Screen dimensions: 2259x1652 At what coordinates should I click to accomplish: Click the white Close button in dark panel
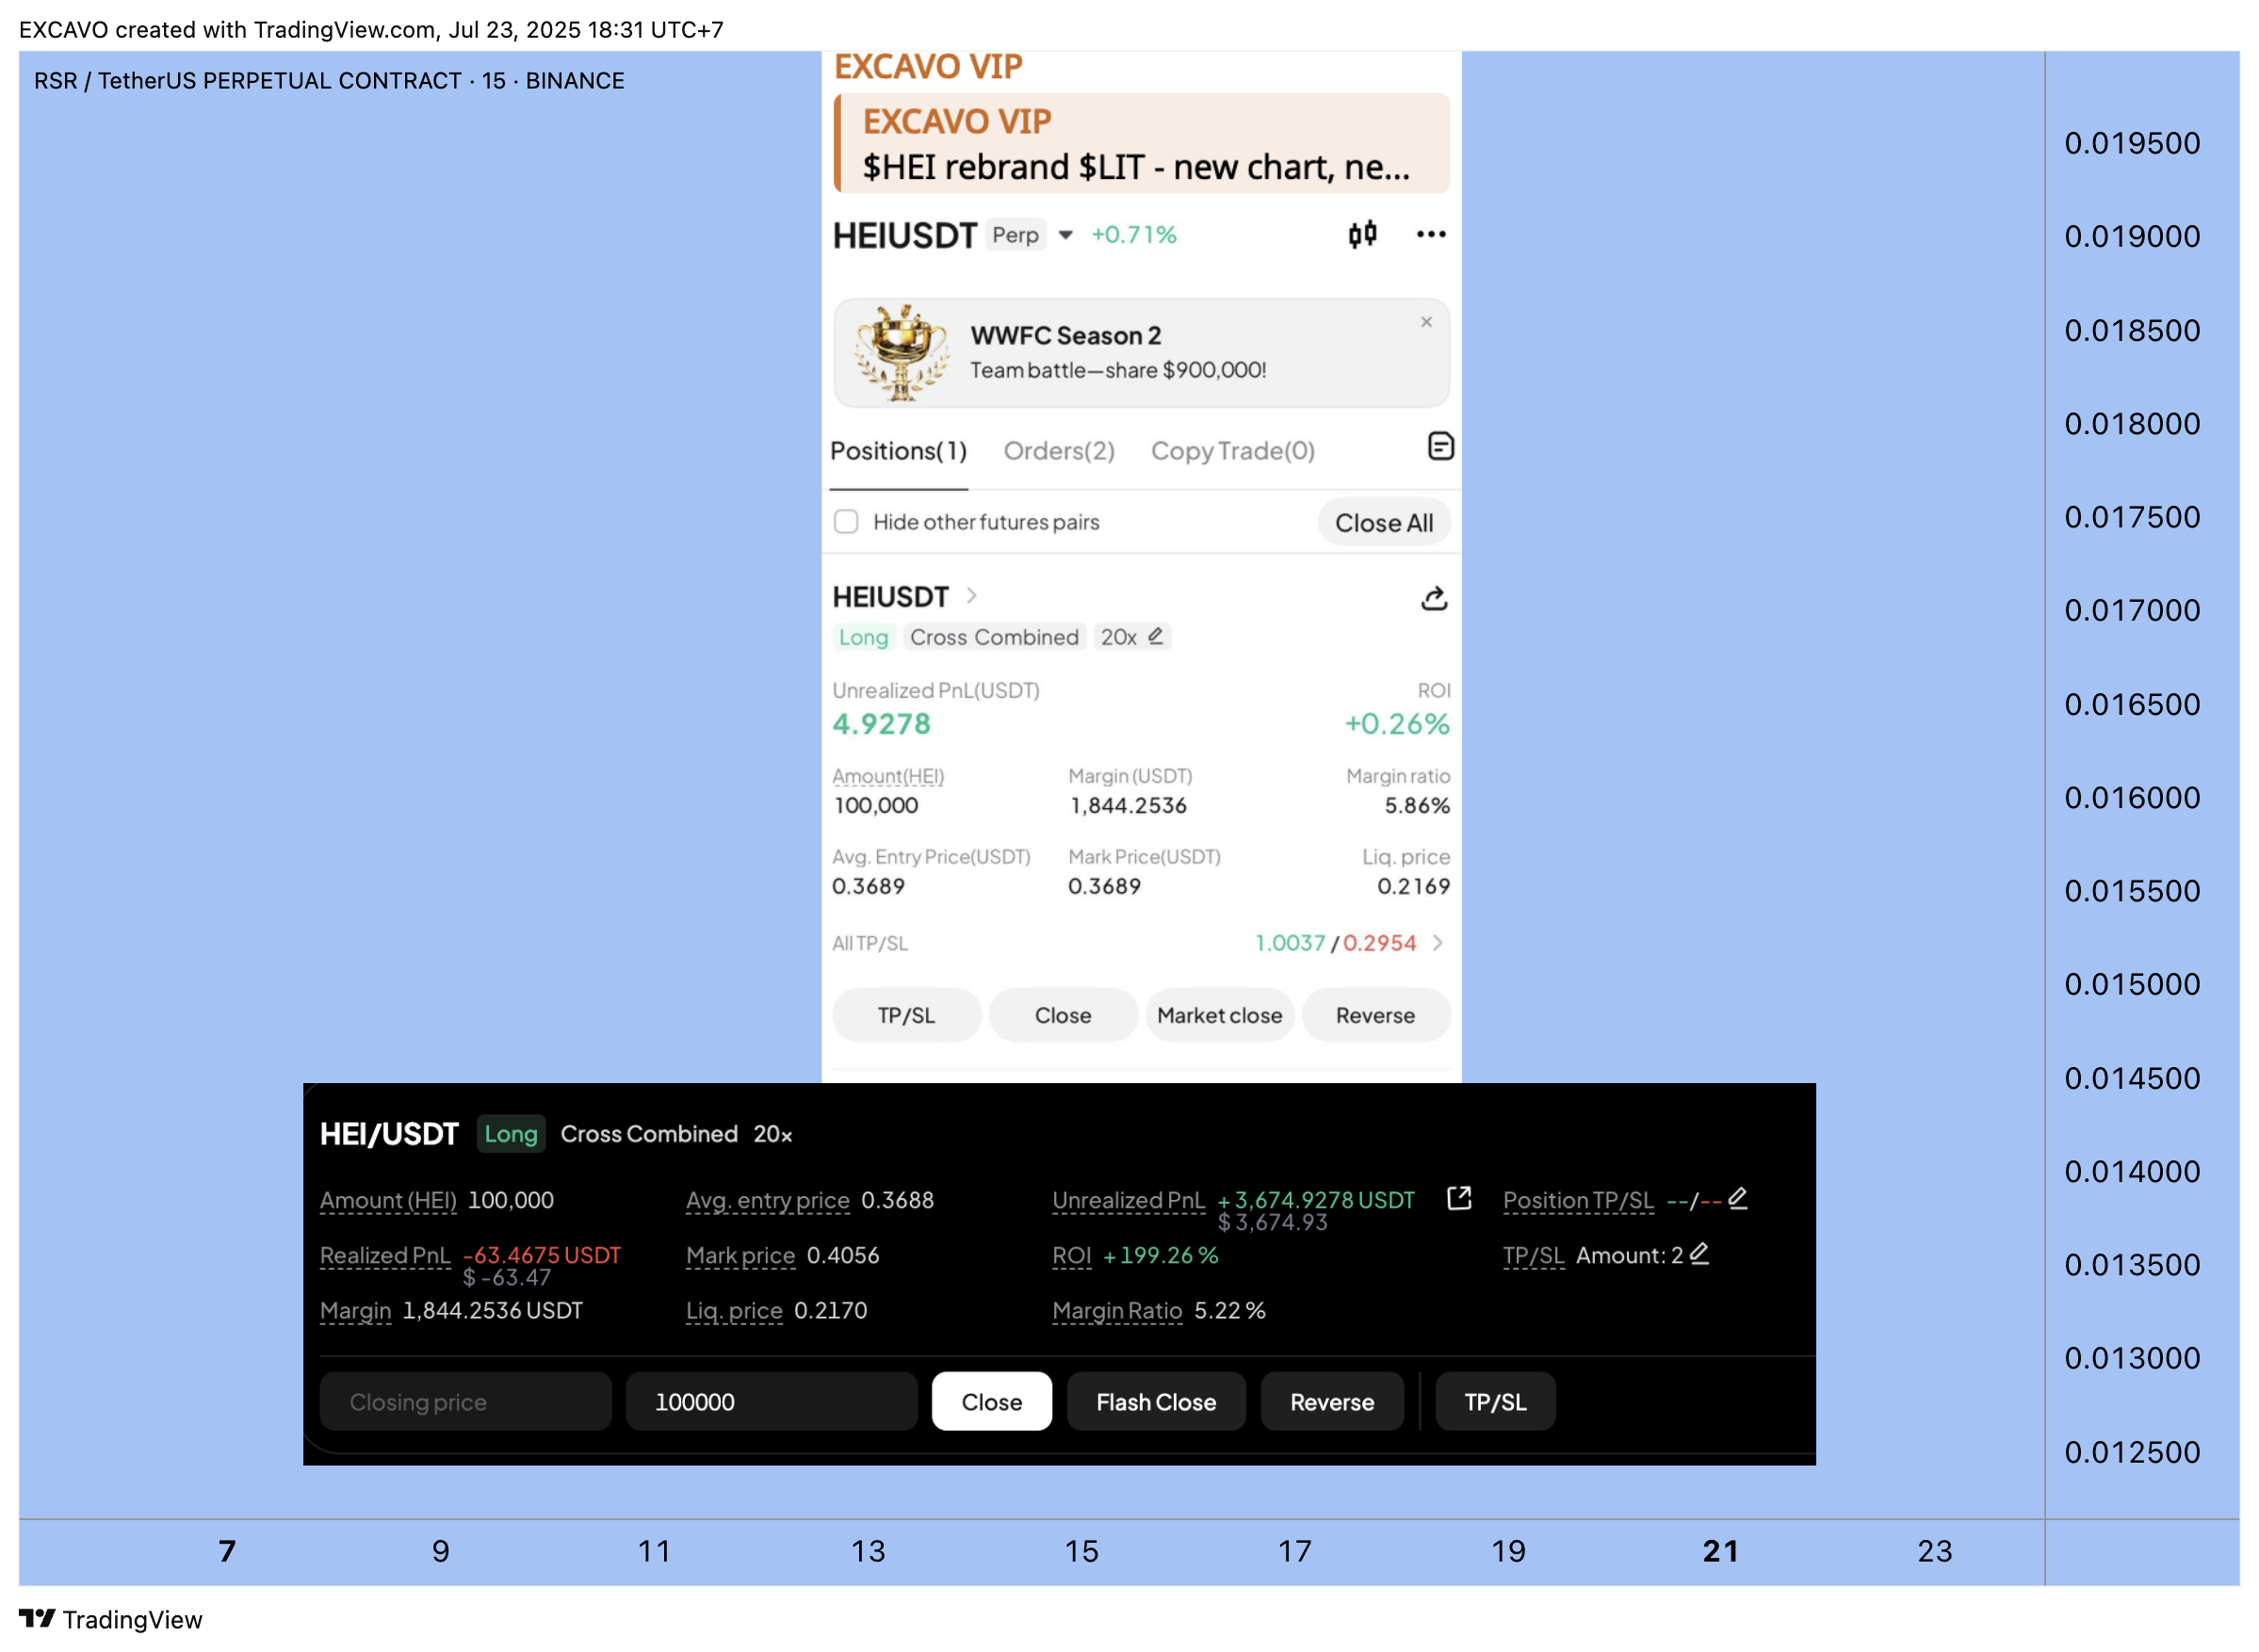coord(992,1402)
